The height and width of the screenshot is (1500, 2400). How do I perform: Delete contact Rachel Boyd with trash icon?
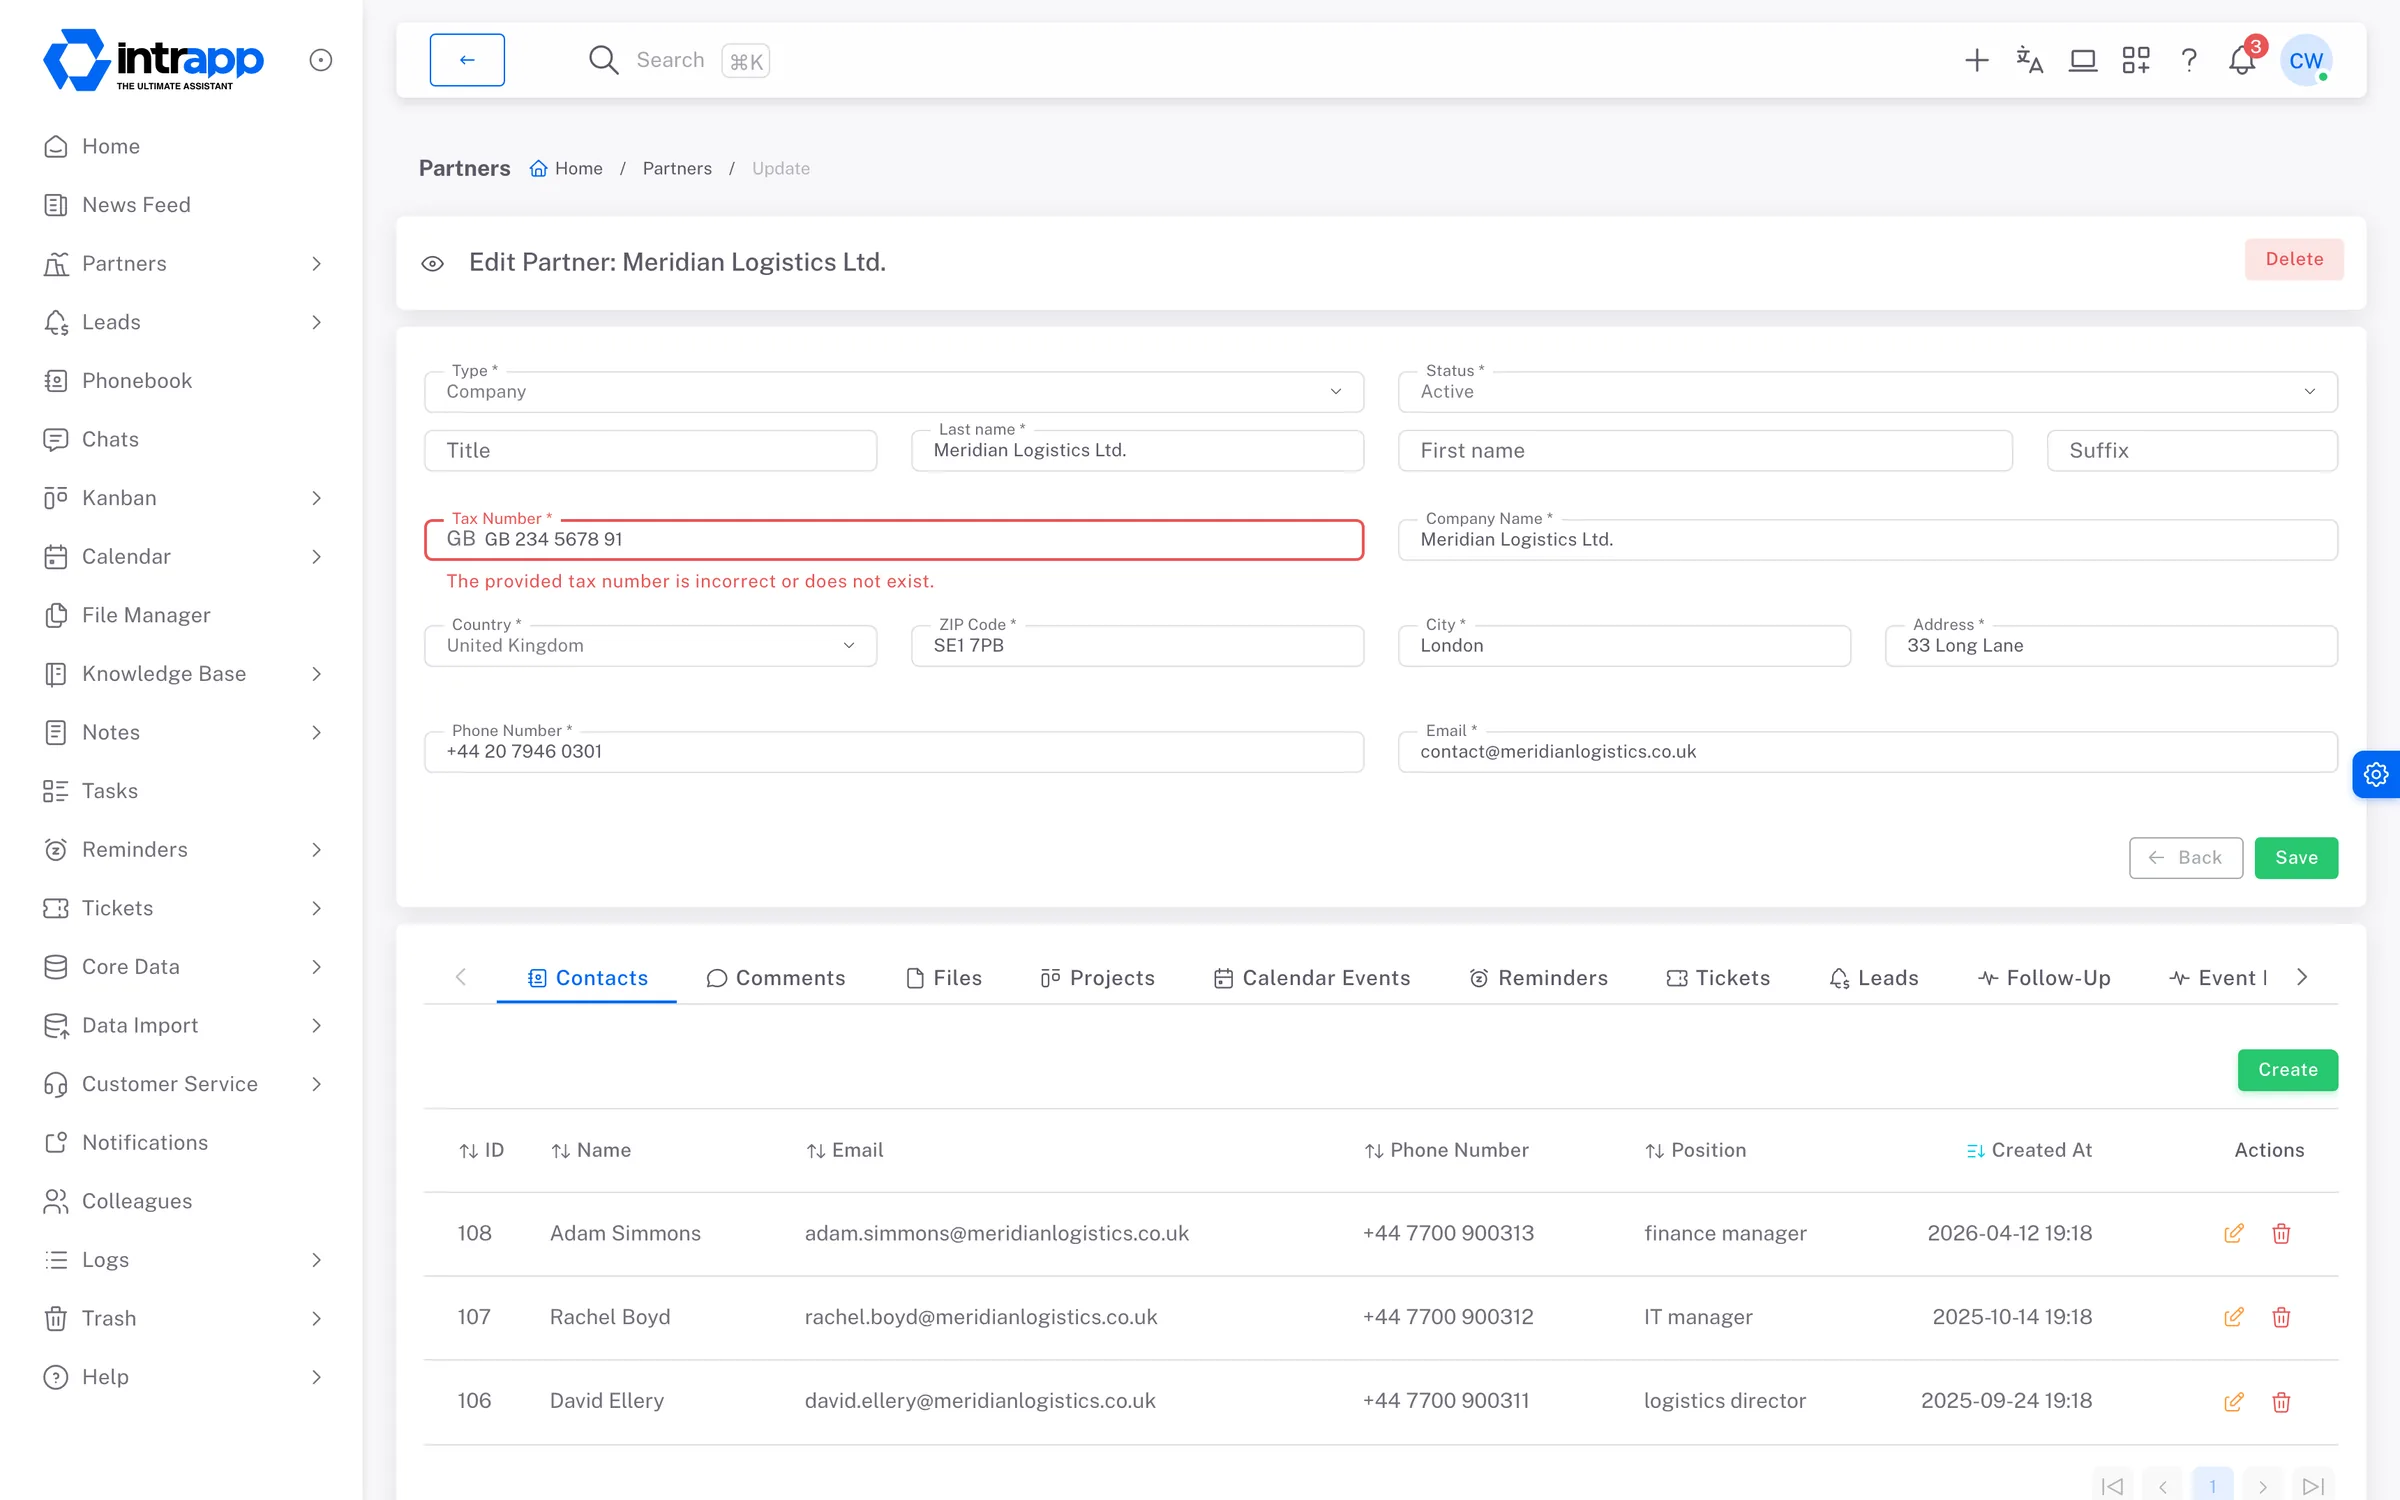pyautogui.click(x=2281, y=1317)
